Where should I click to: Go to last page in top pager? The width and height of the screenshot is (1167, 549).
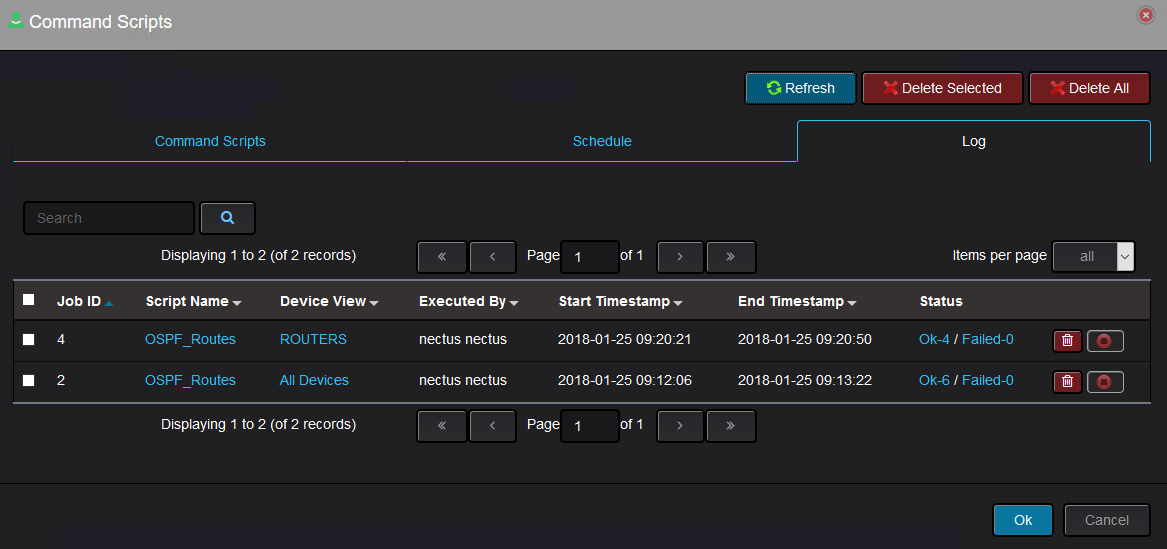[731, 257]
